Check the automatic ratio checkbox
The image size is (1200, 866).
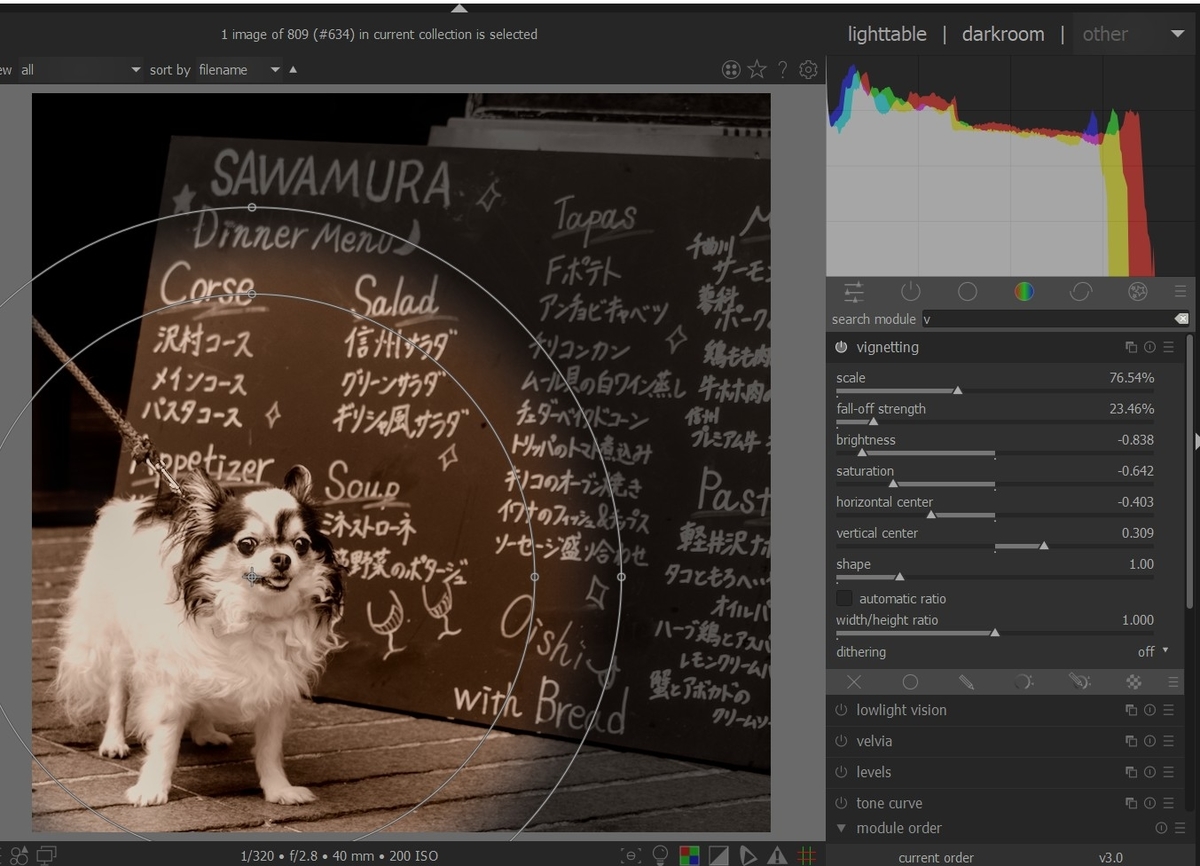tap(845, 598)
